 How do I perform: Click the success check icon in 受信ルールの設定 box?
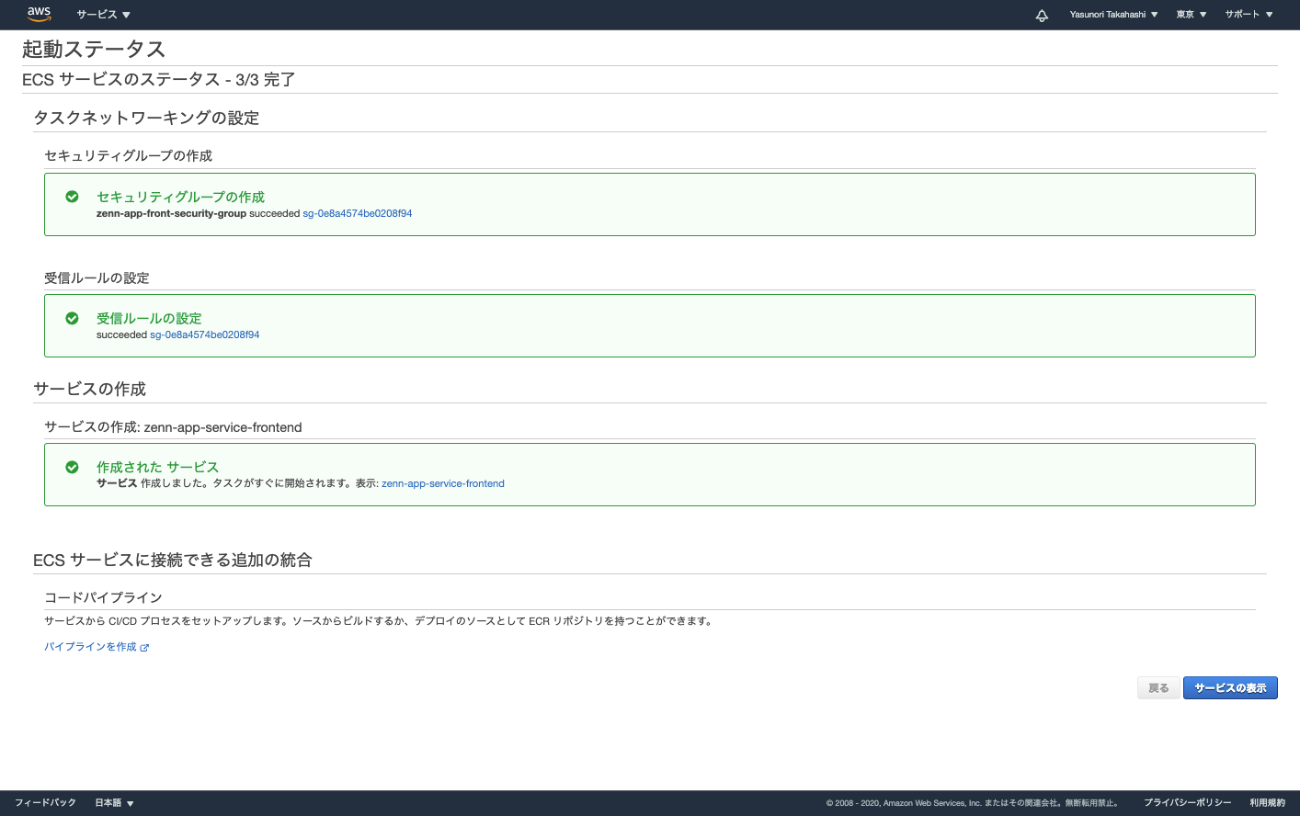pos(72,320)
